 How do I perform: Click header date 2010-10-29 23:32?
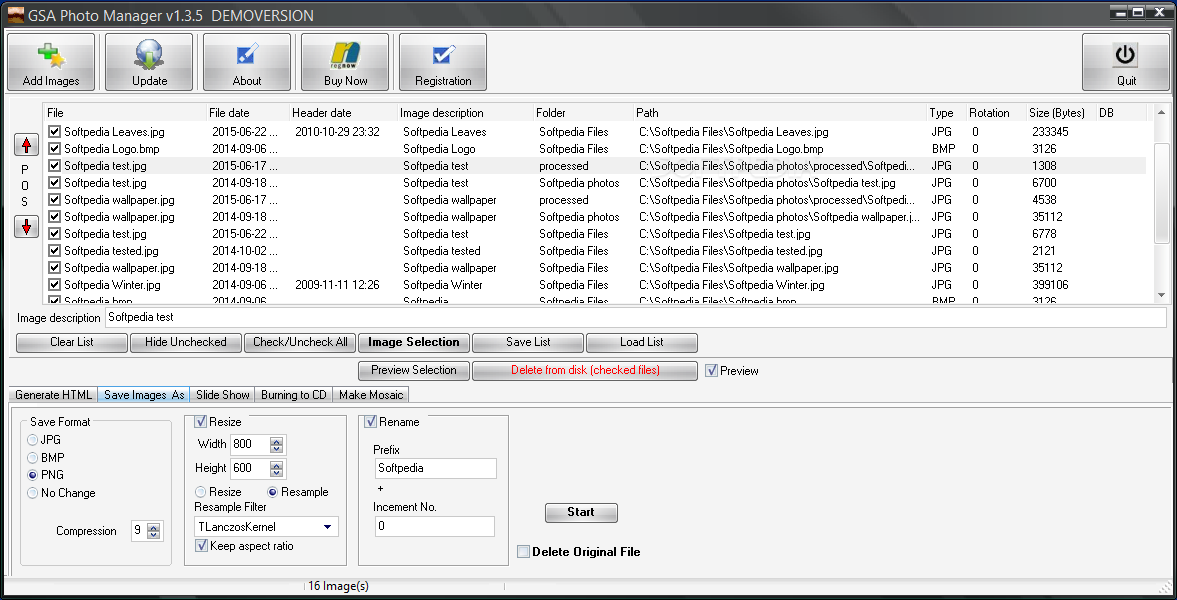(x=337, y=131)
